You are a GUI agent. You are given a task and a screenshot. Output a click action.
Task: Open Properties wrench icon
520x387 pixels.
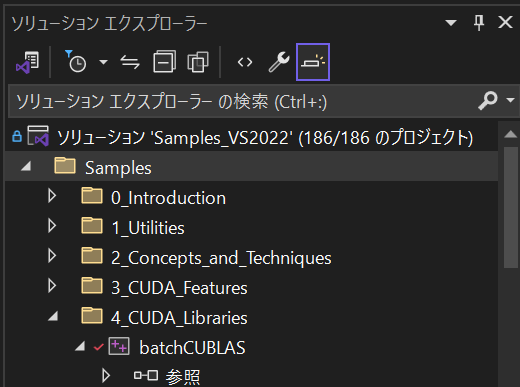click(x=279, y=62)
